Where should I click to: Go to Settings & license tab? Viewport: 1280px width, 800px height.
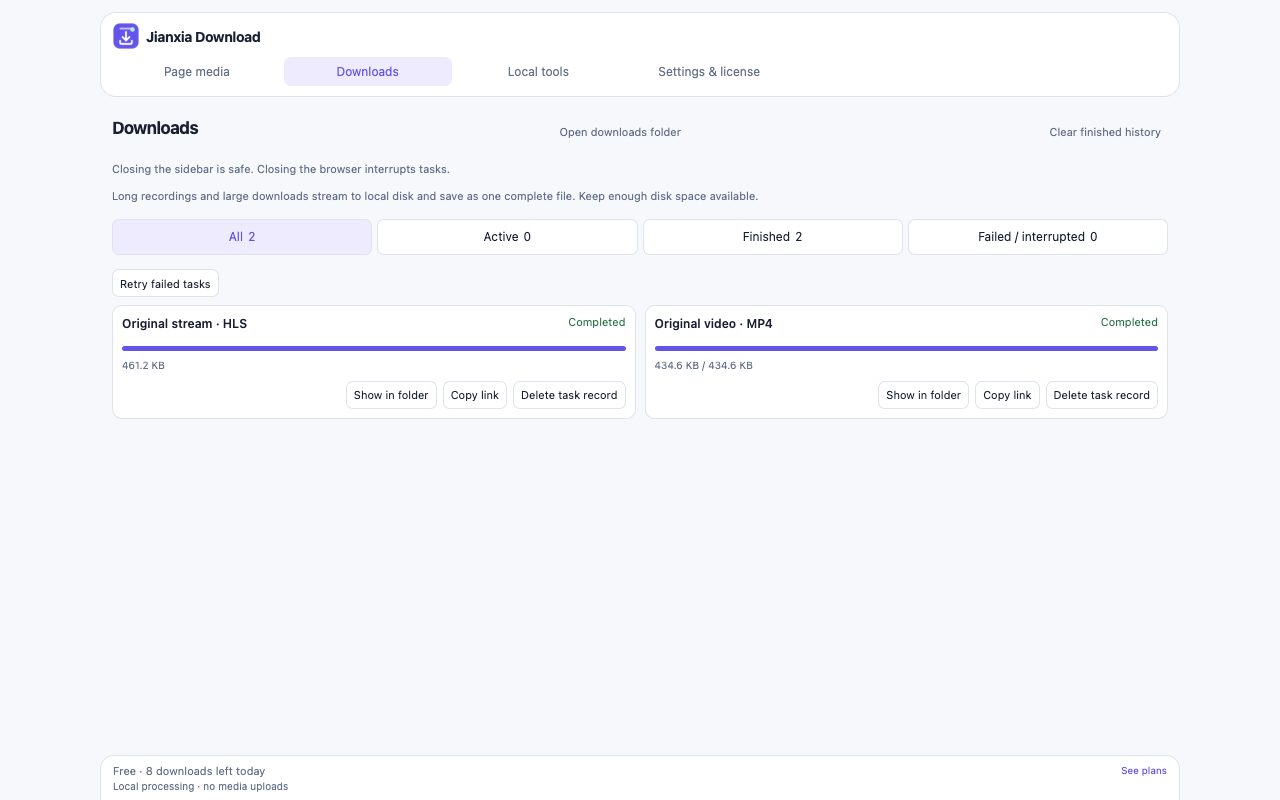pyautogui.click(x=709, y=72)
